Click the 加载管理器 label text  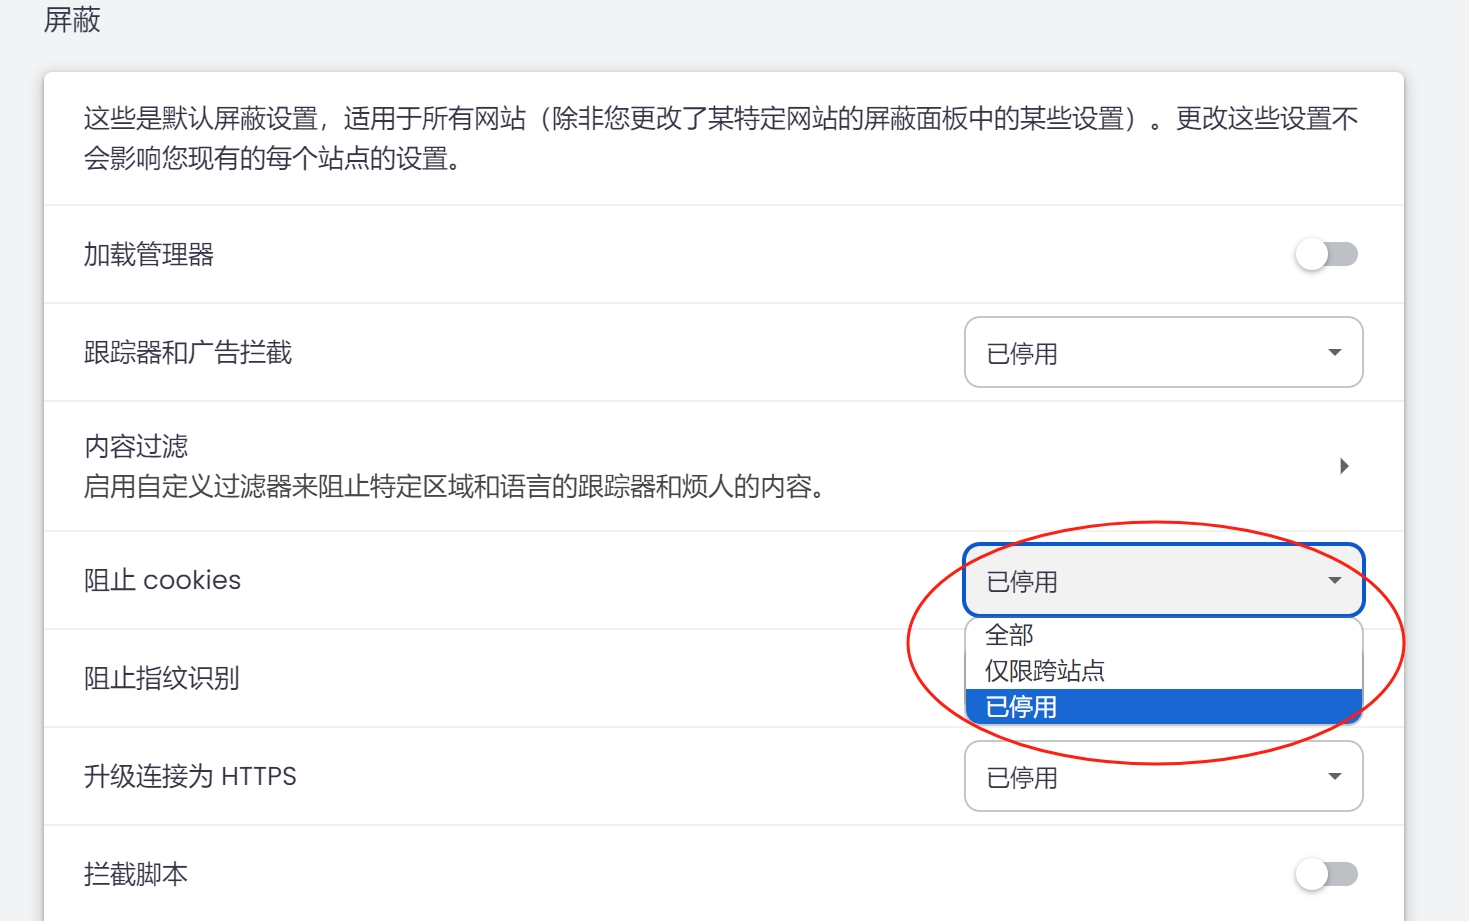point(149,254)
